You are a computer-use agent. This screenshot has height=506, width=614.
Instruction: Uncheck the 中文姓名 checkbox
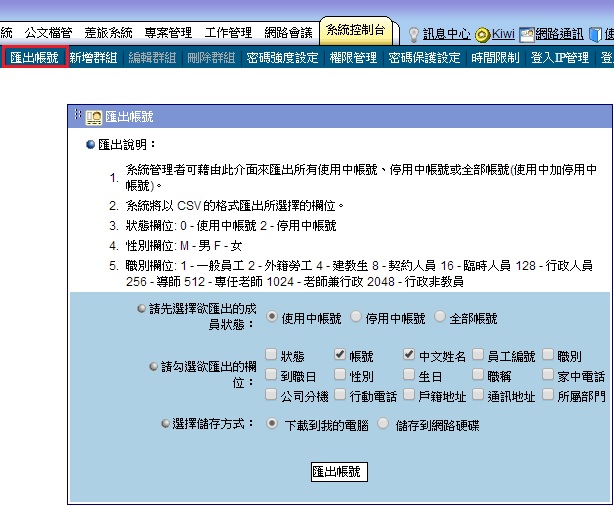[409, 355]
